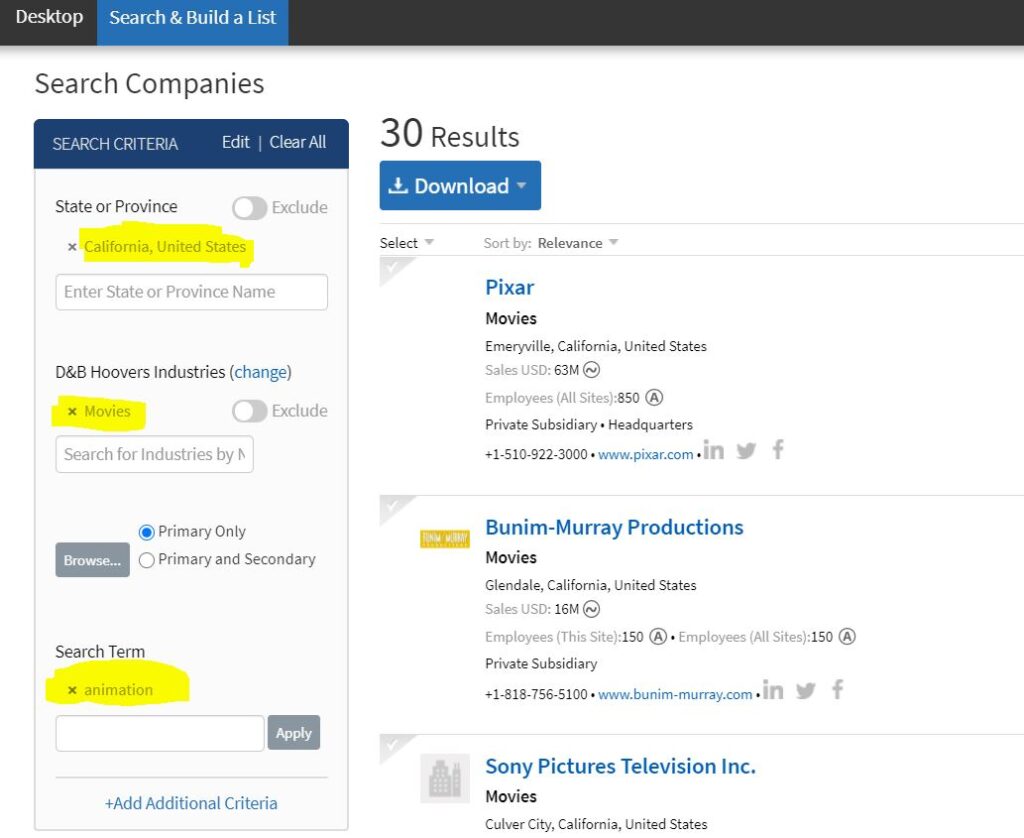Focus the Search Term input box

click(160, 733)
